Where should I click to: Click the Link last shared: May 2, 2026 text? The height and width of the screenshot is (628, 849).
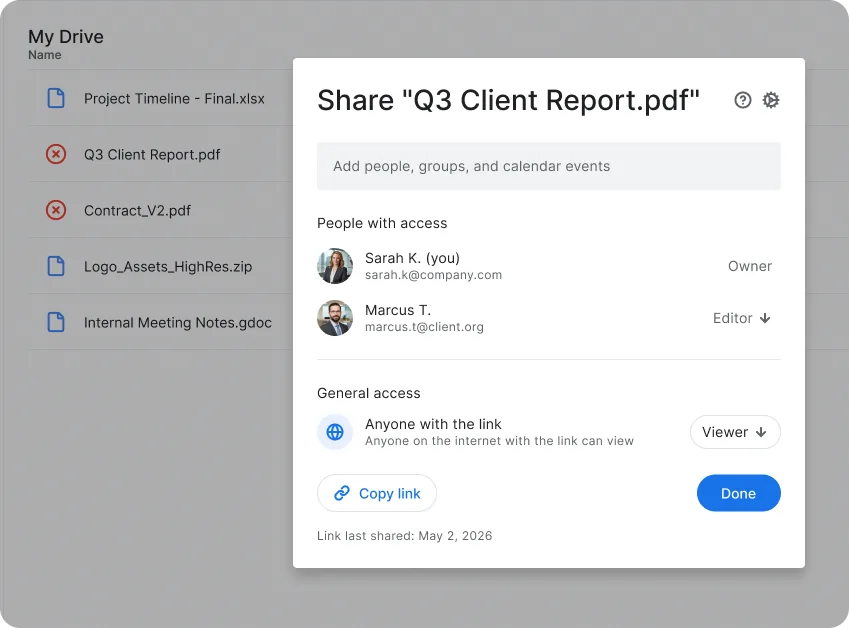(404, 536)
